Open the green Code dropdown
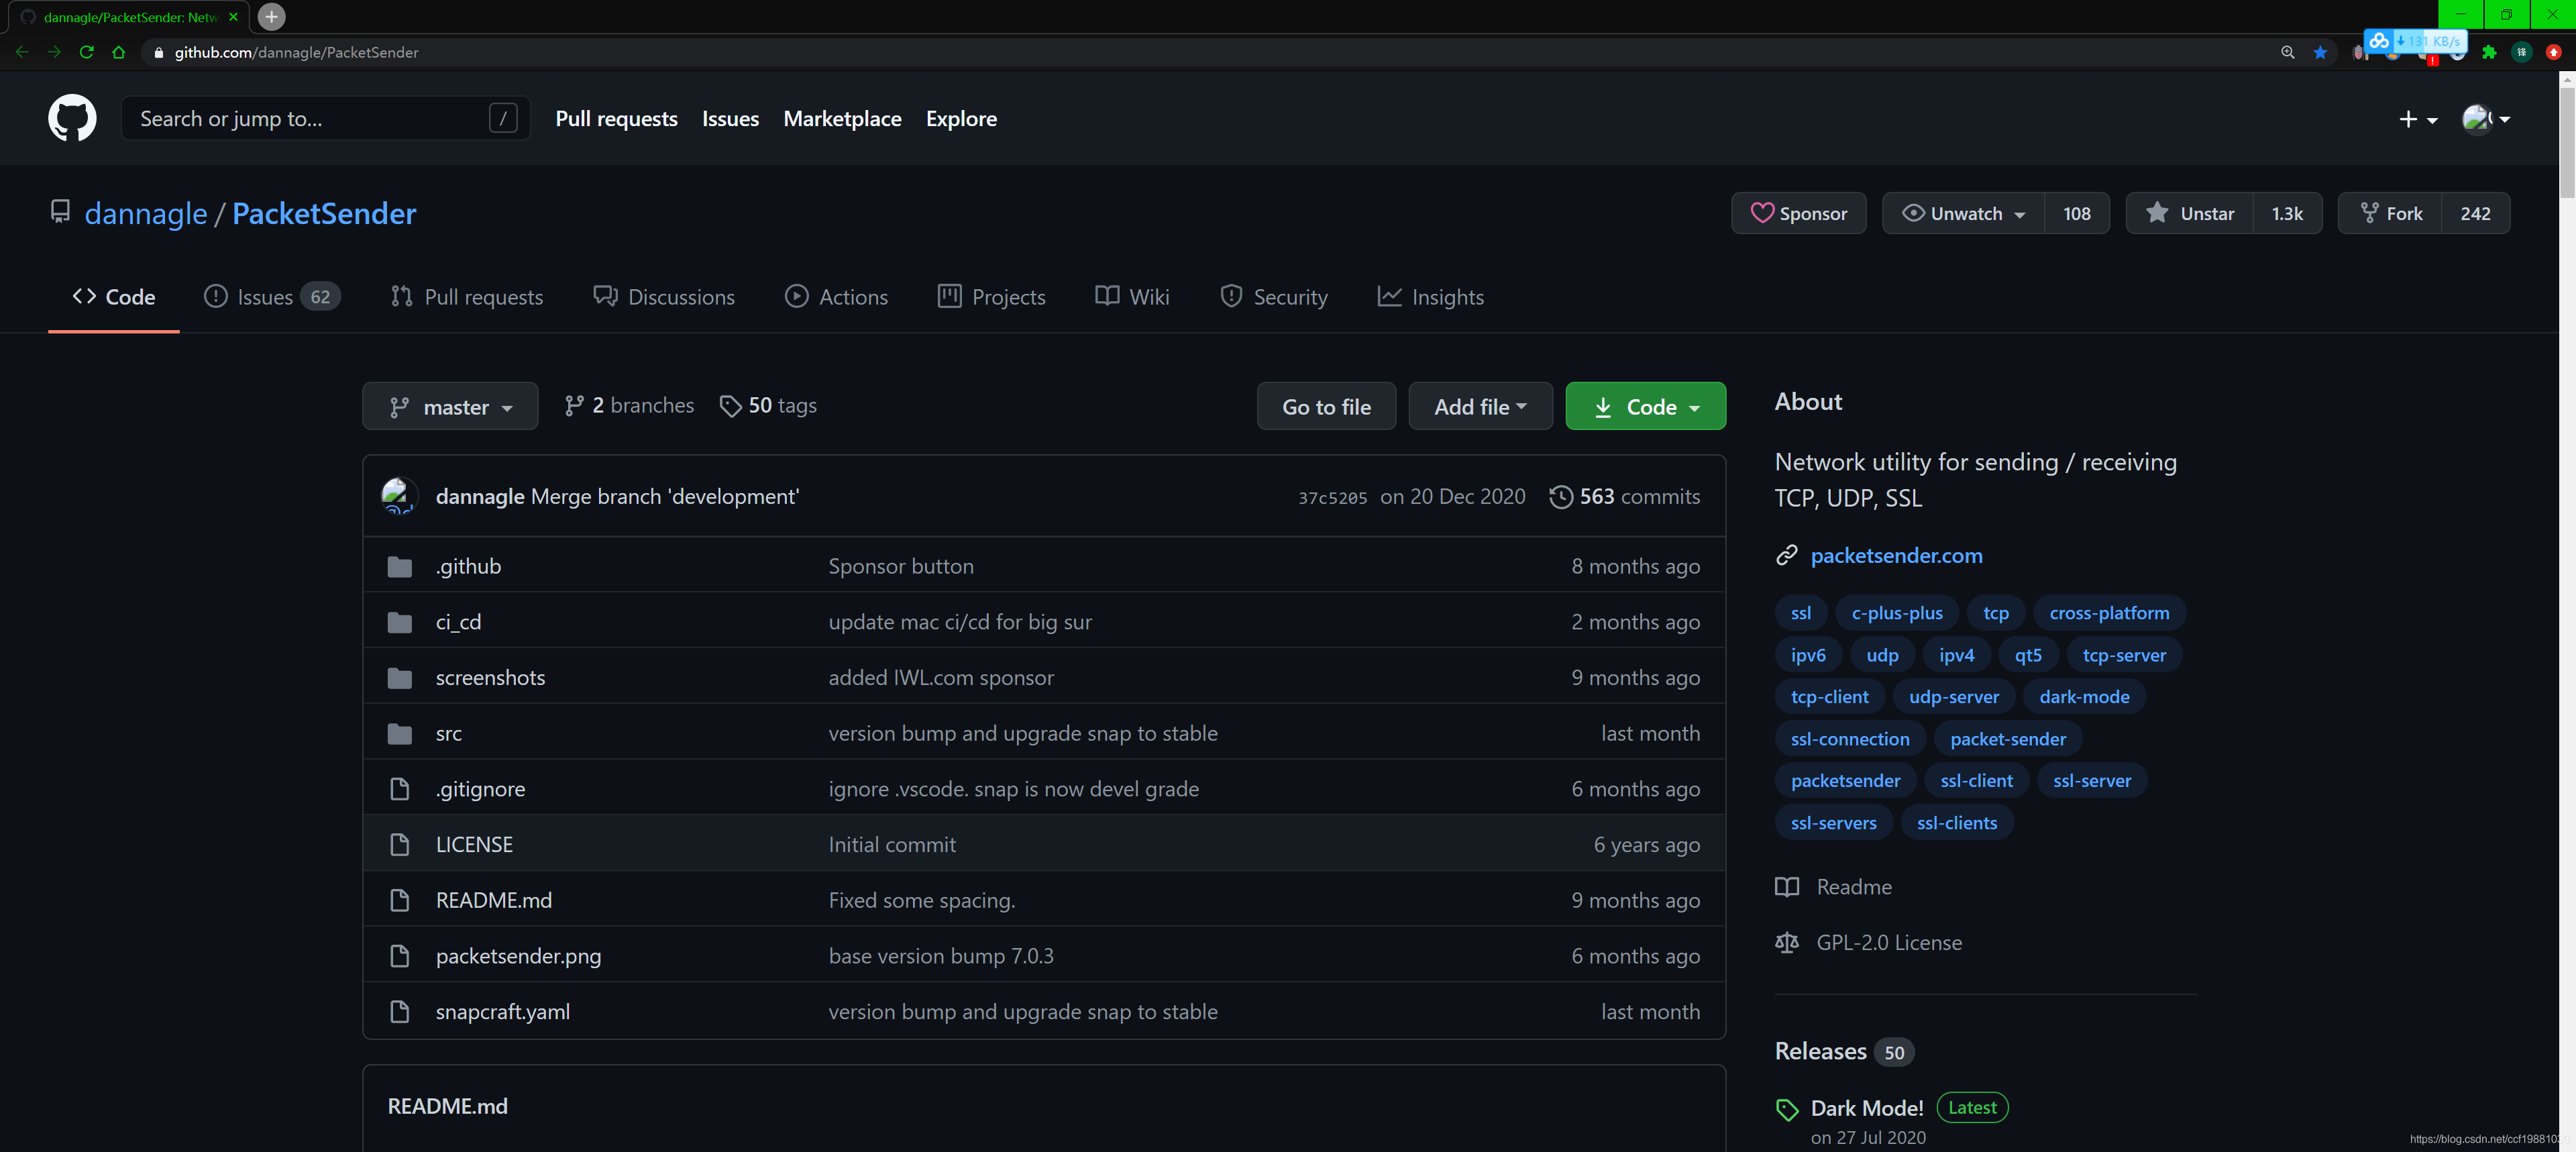Image resolution: width=2576 pixels, height=1152 pixels. coord(1645,406)
